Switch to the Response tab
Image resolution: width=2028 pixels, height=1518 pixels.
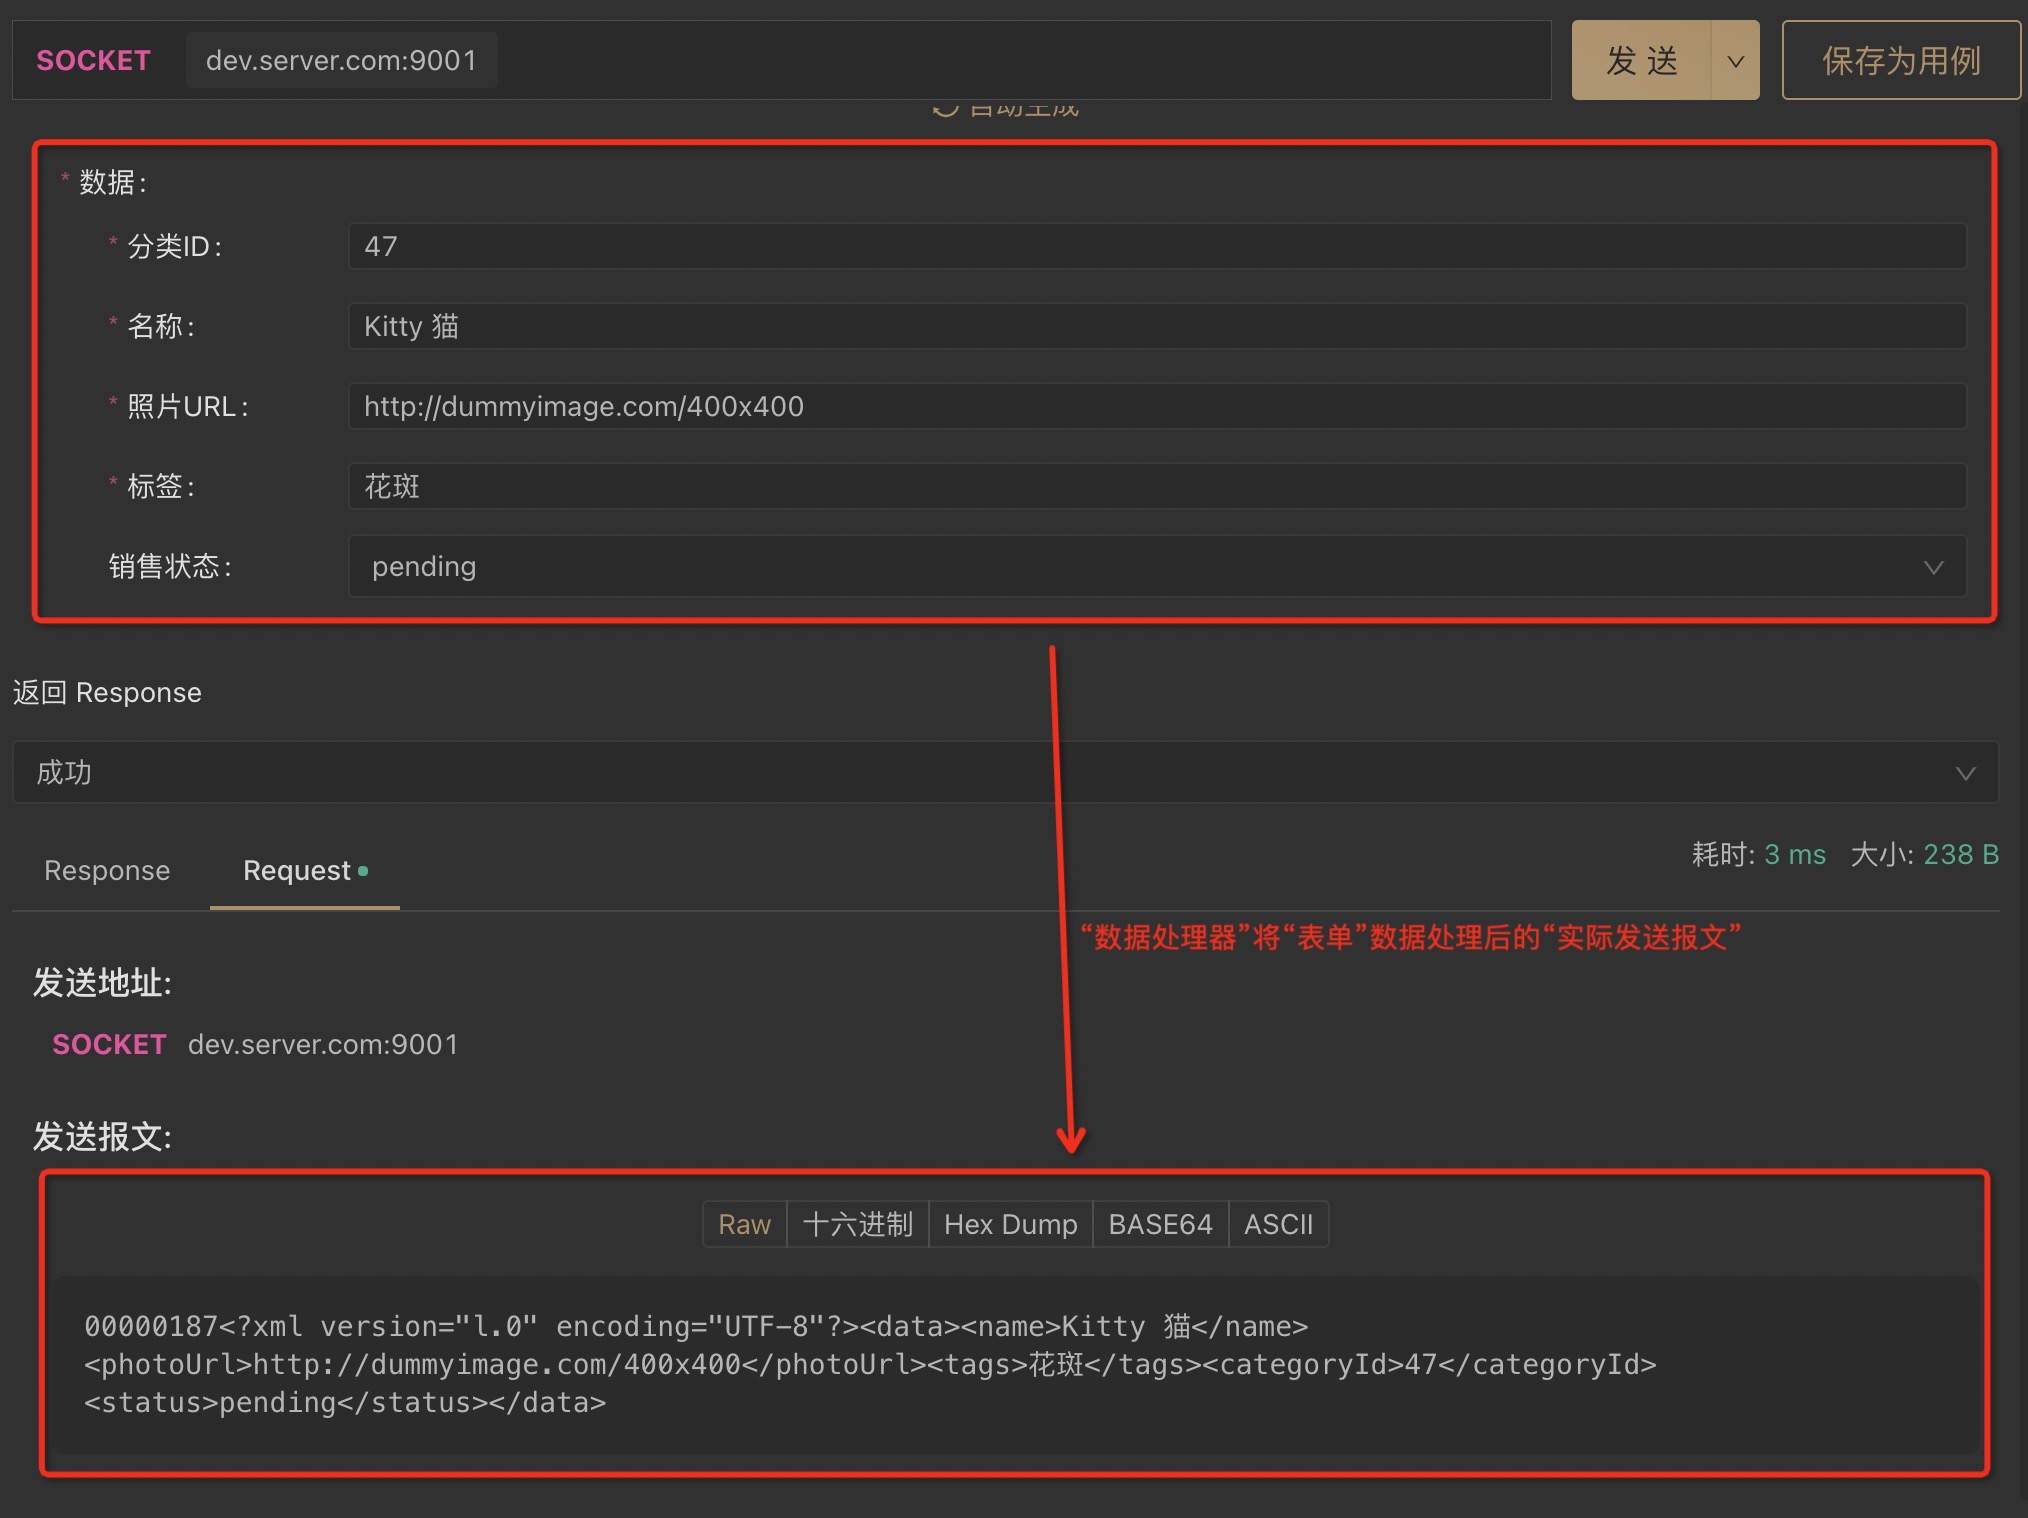pos(107,870)
